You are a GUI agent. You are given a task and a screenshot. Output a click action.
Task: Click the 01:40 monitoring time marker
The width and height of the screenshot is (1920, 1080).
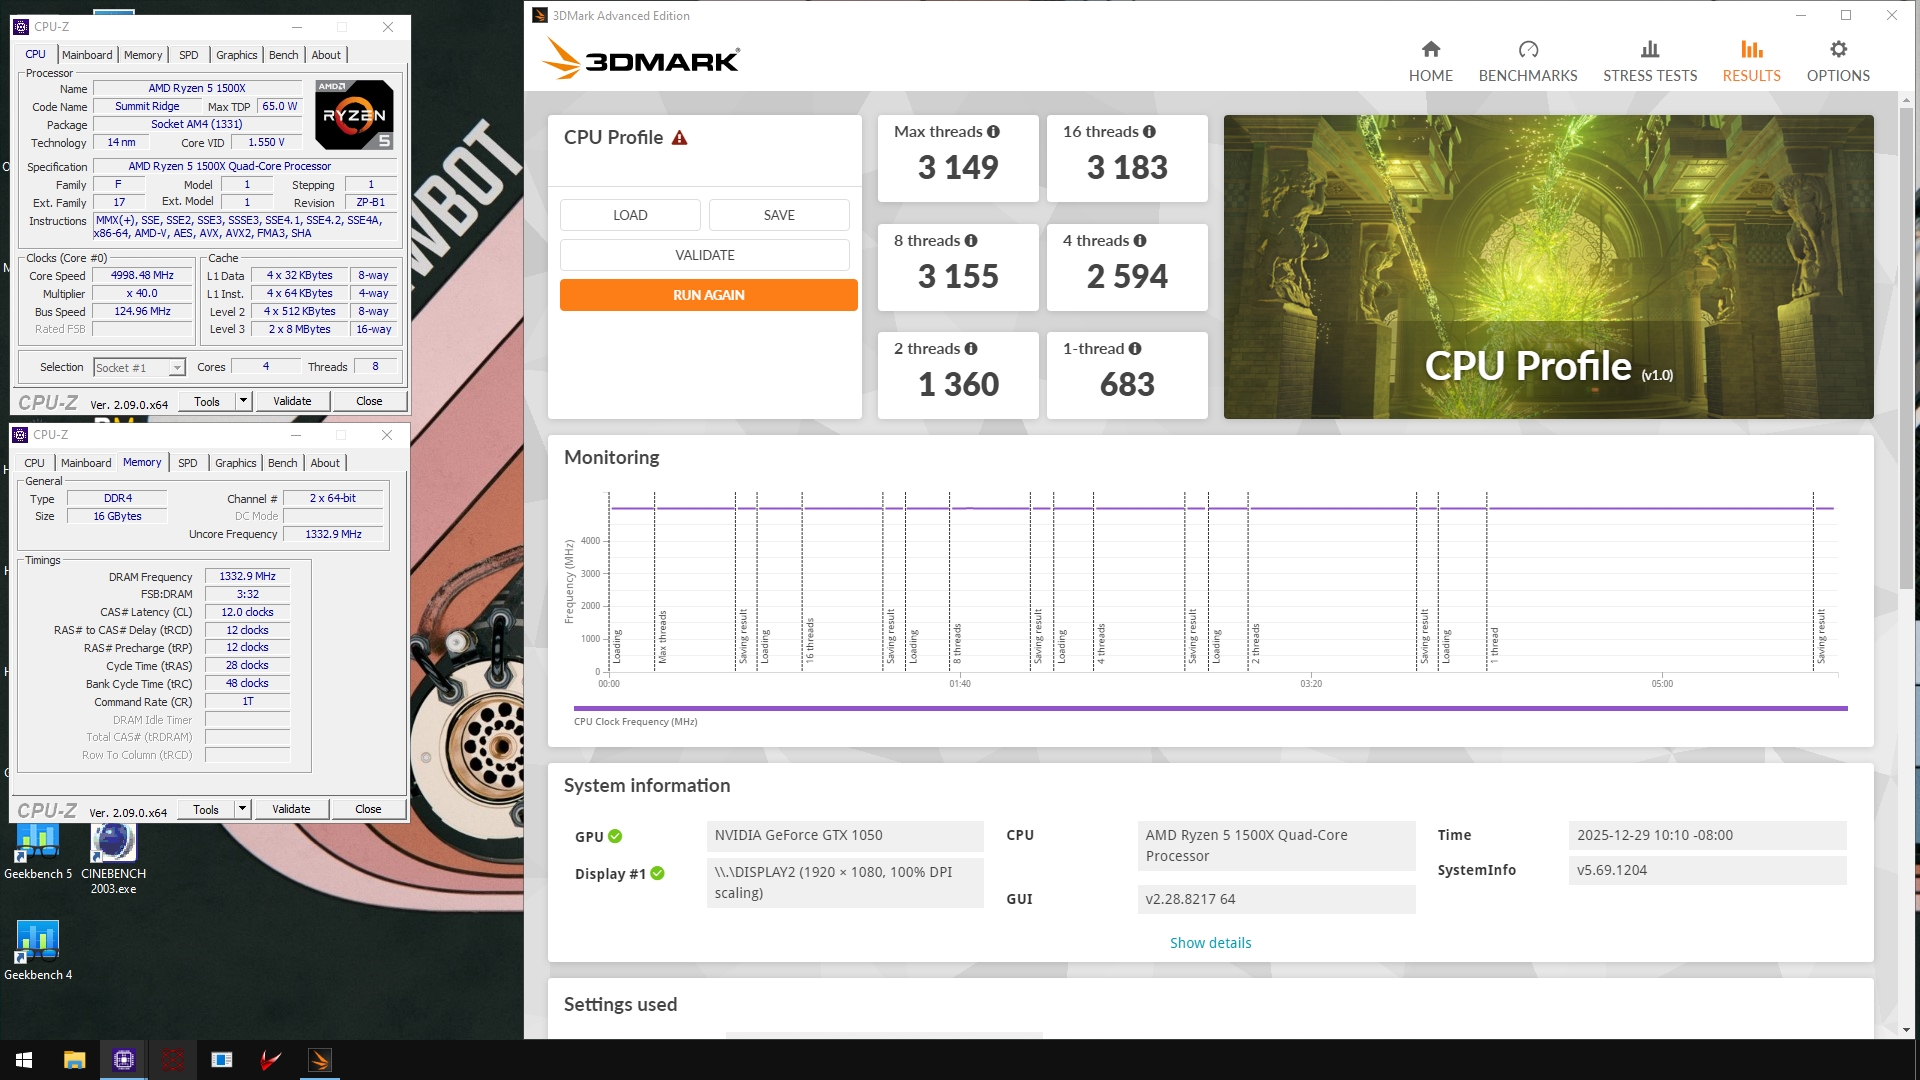pos(959,684)
